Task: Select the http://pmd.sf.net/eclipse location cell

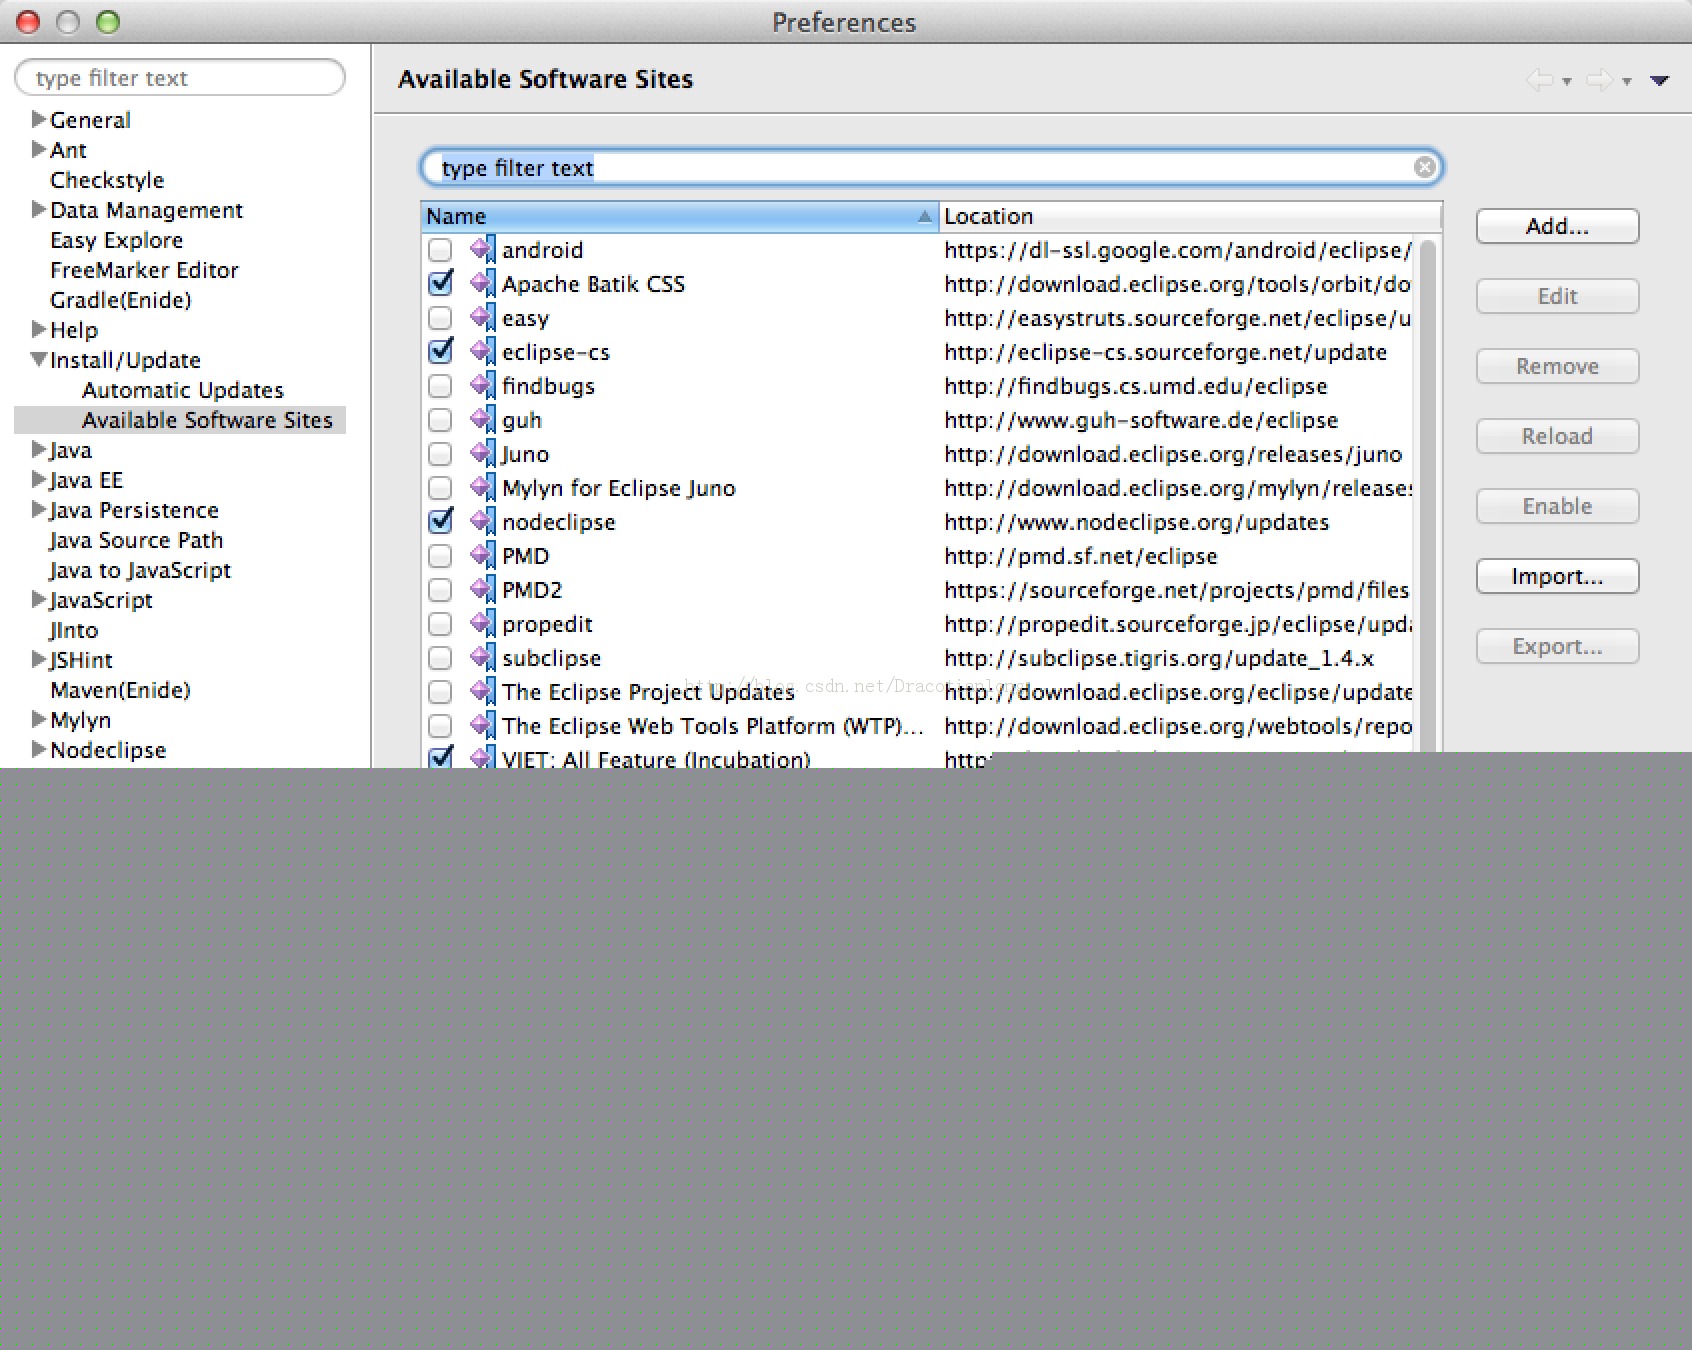Action: click(x=1080, y=556)
